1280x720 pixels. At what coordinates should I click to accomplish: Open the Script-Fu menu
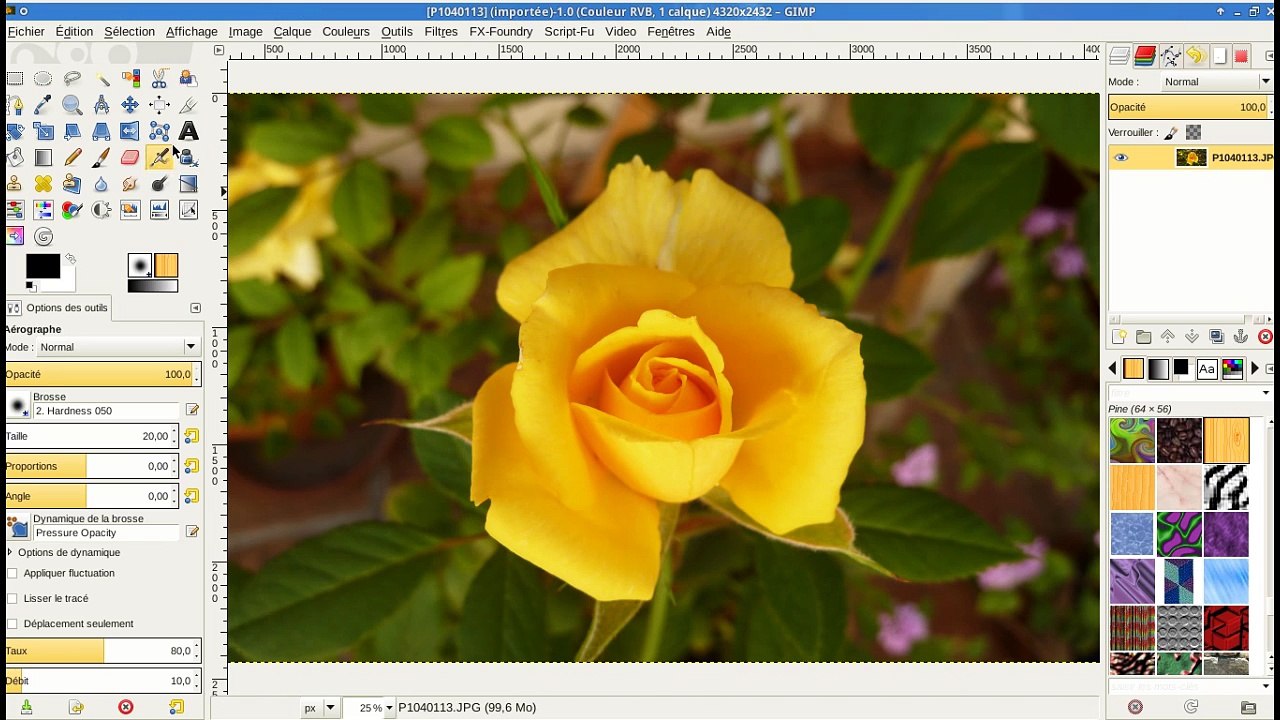tap(569, 32)
